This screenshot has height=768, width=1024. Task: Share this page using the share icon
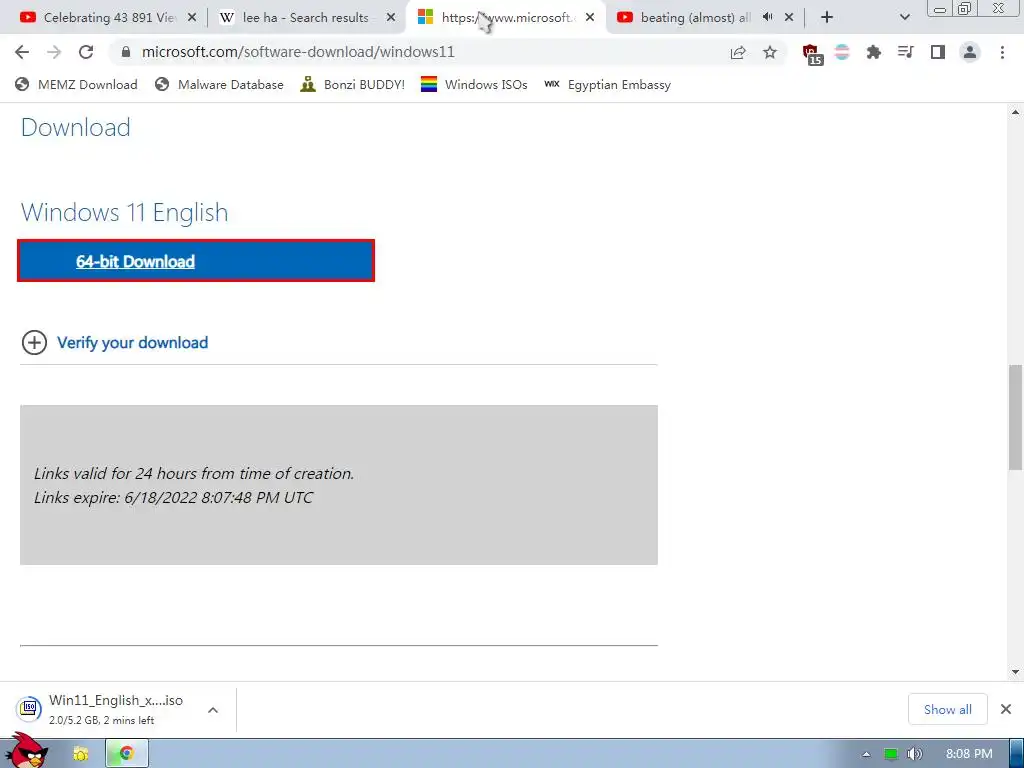tap(738, 52)
